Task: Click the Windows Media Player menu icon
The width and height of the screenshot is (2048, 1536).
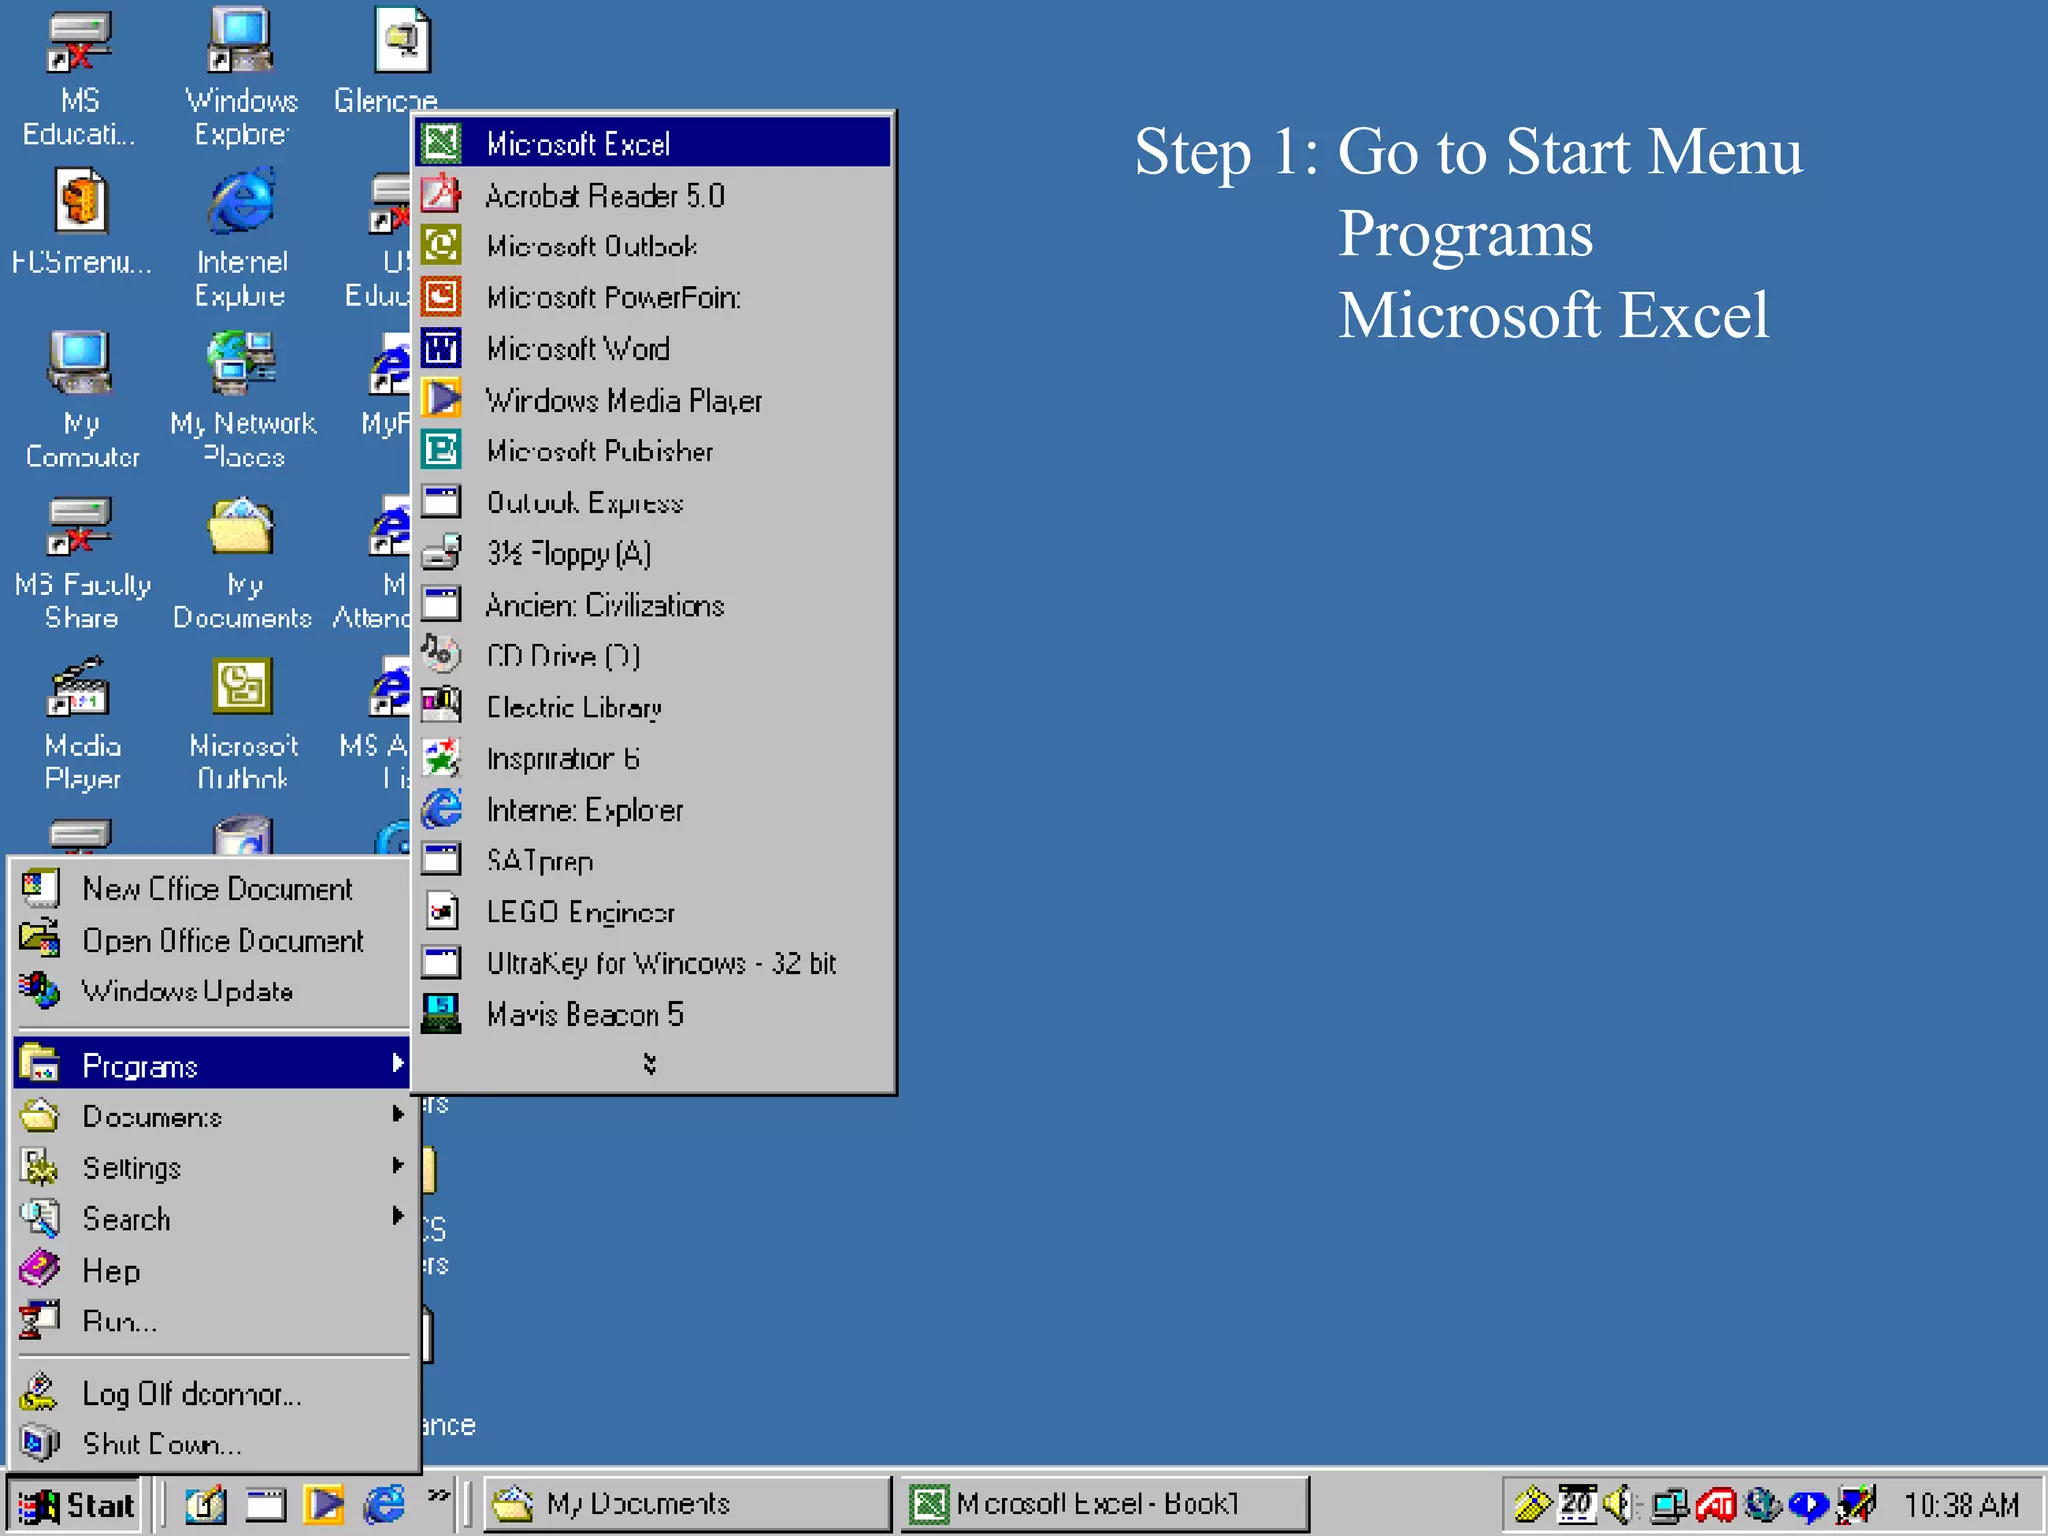Action: click(441, 399)
